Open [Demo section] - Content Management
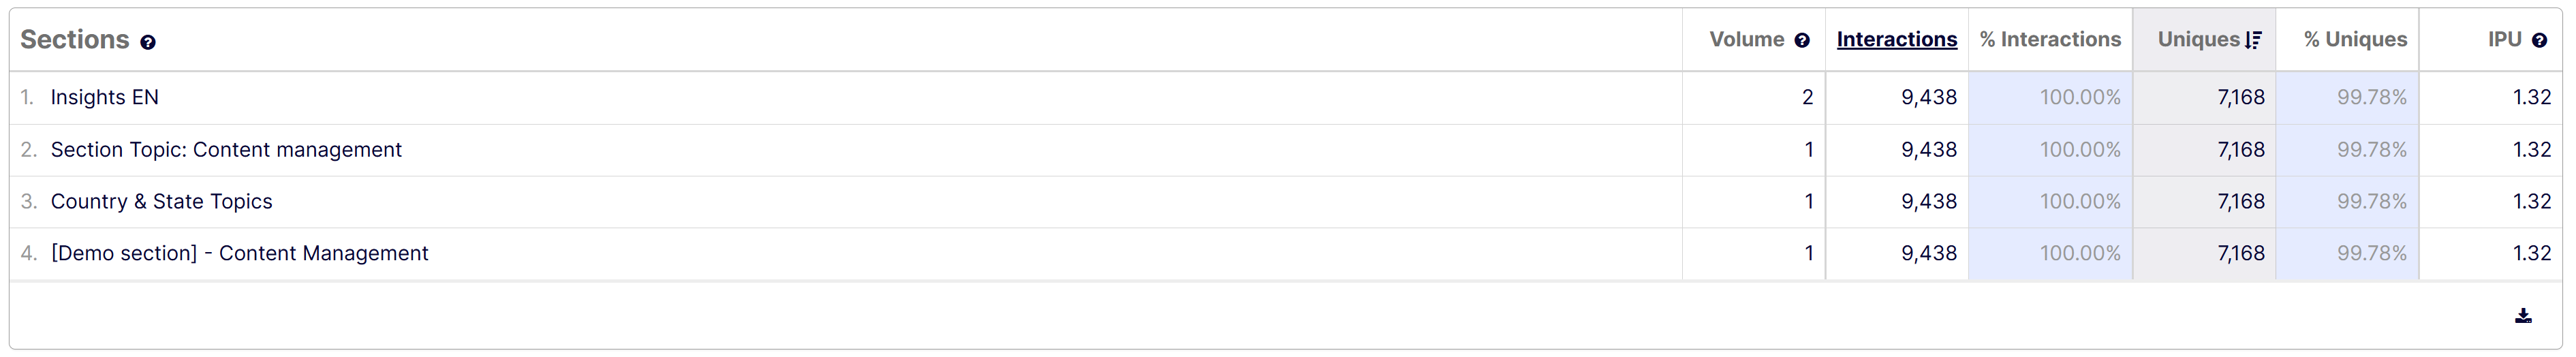2576x357 pixels. (x=239, y=254)
